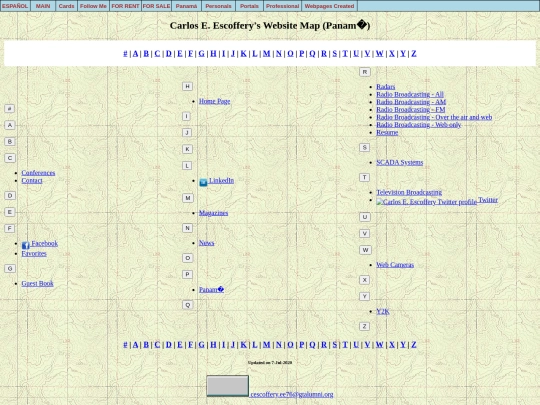Image resolution: width=540 pixels, height=405 pixels.
Task: Click the A section button in left column
Action: [x=10, y=125]
